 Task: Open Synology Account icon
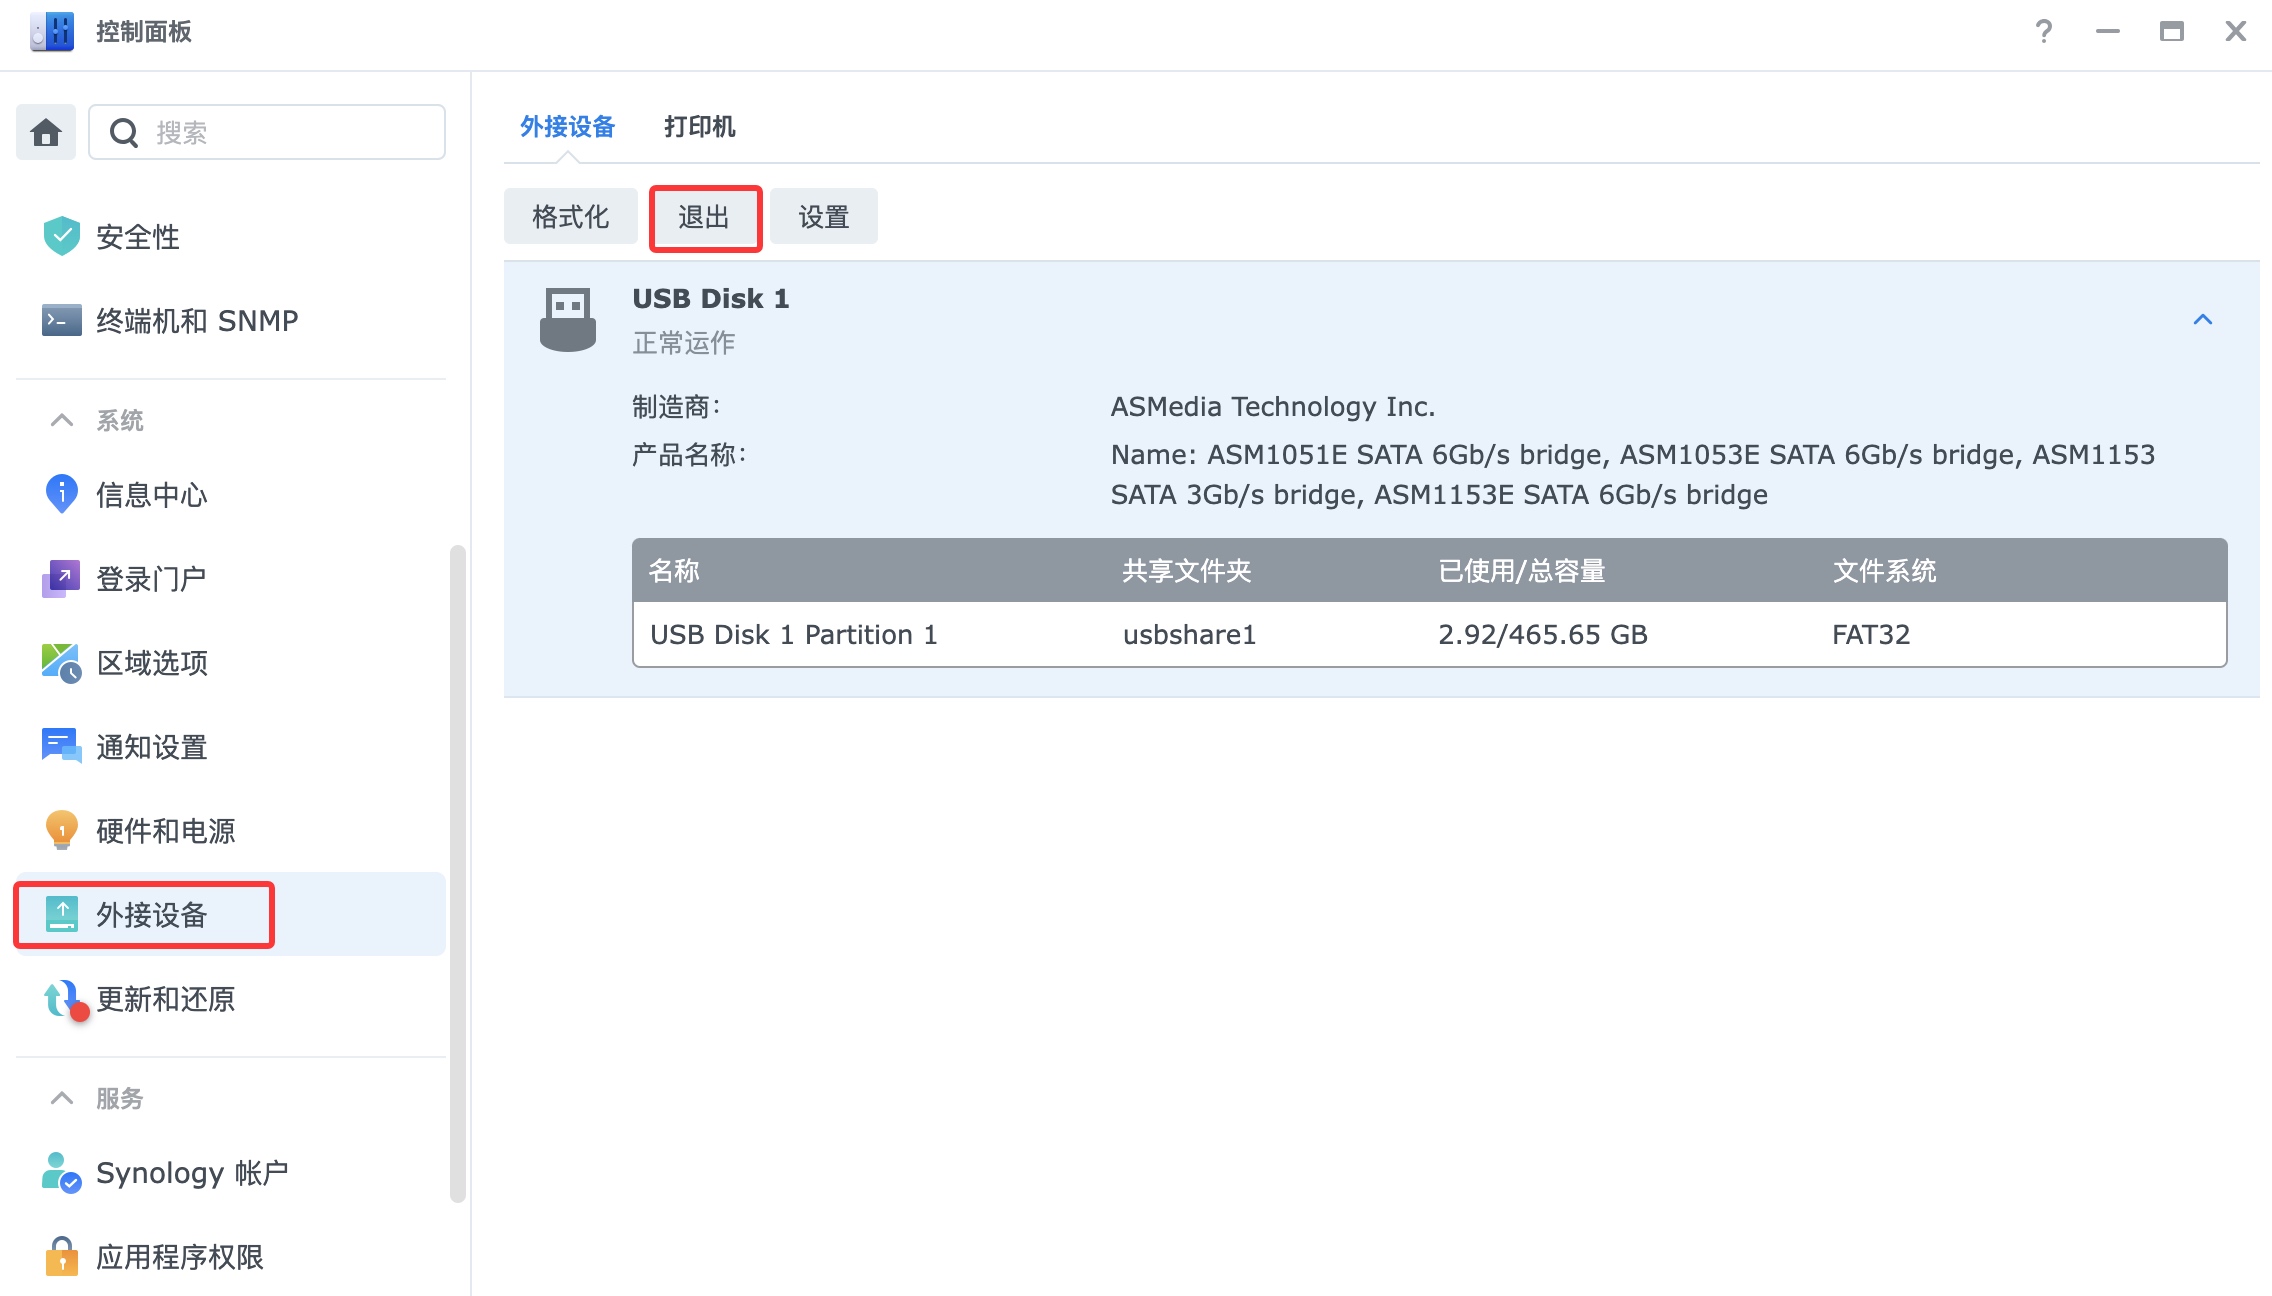[62, 1172]
